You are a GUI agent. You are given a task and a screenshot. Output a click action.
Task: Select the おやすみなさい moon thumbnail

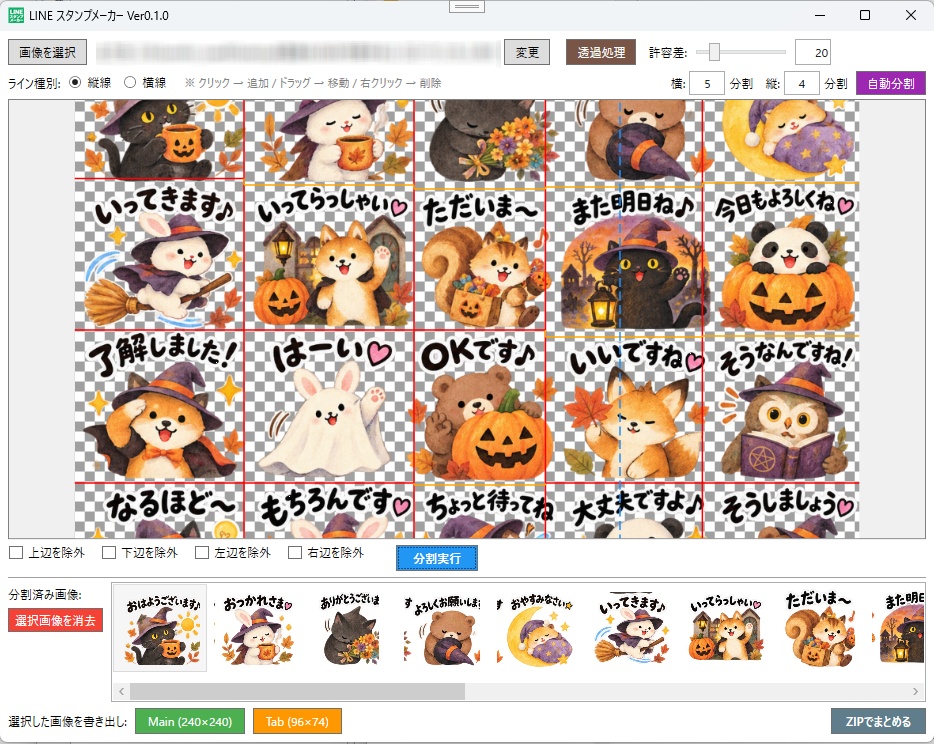pos(537,630)
